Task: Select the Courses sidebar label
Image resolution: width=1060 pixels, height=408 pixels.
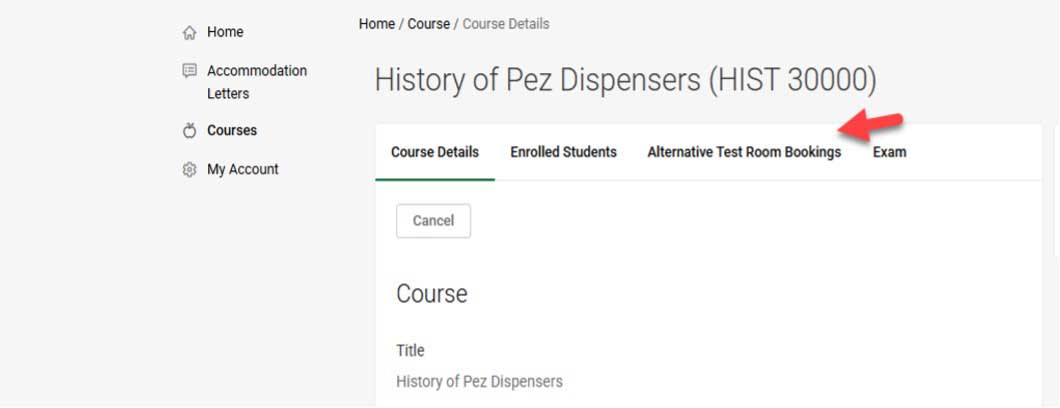Action: pyautogui.click(x=232, y=130)
